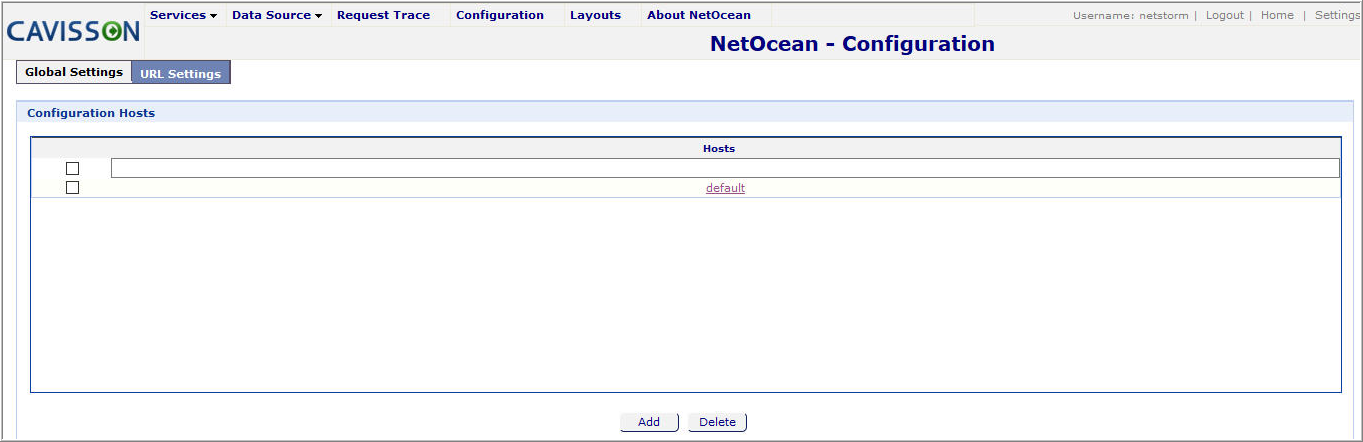Click the Delete button
Viewport: 1363px width, 442px height.
point(717,422)
